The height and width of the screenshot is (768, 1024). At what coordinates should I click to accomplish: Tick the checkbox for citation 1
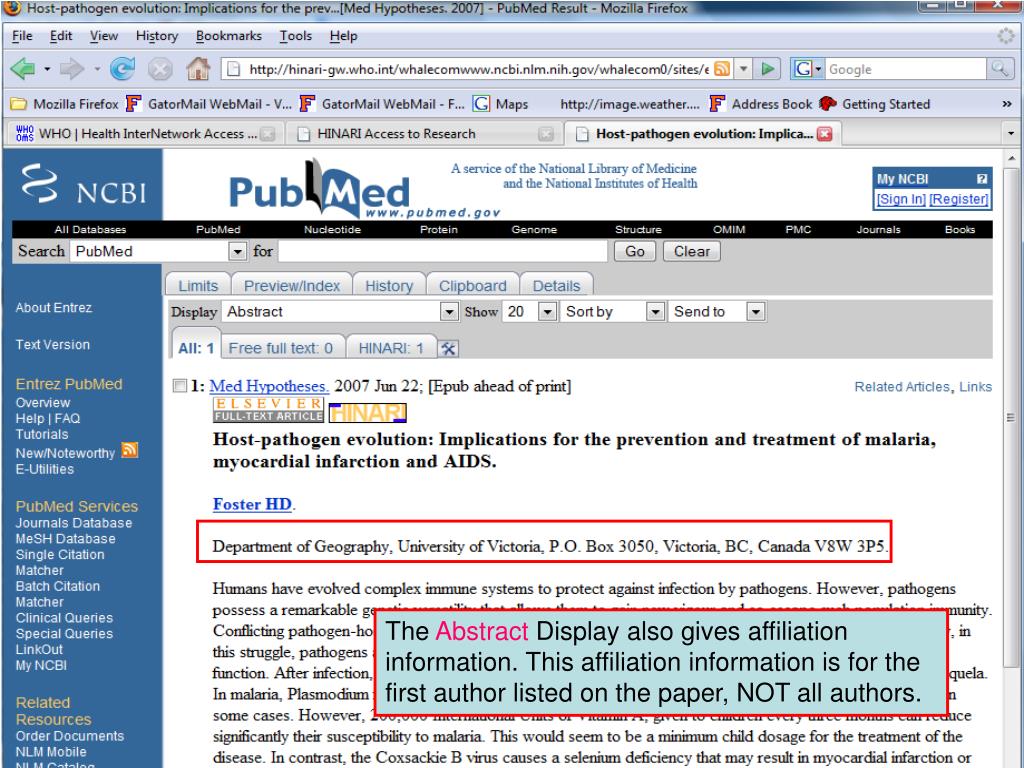180,386
